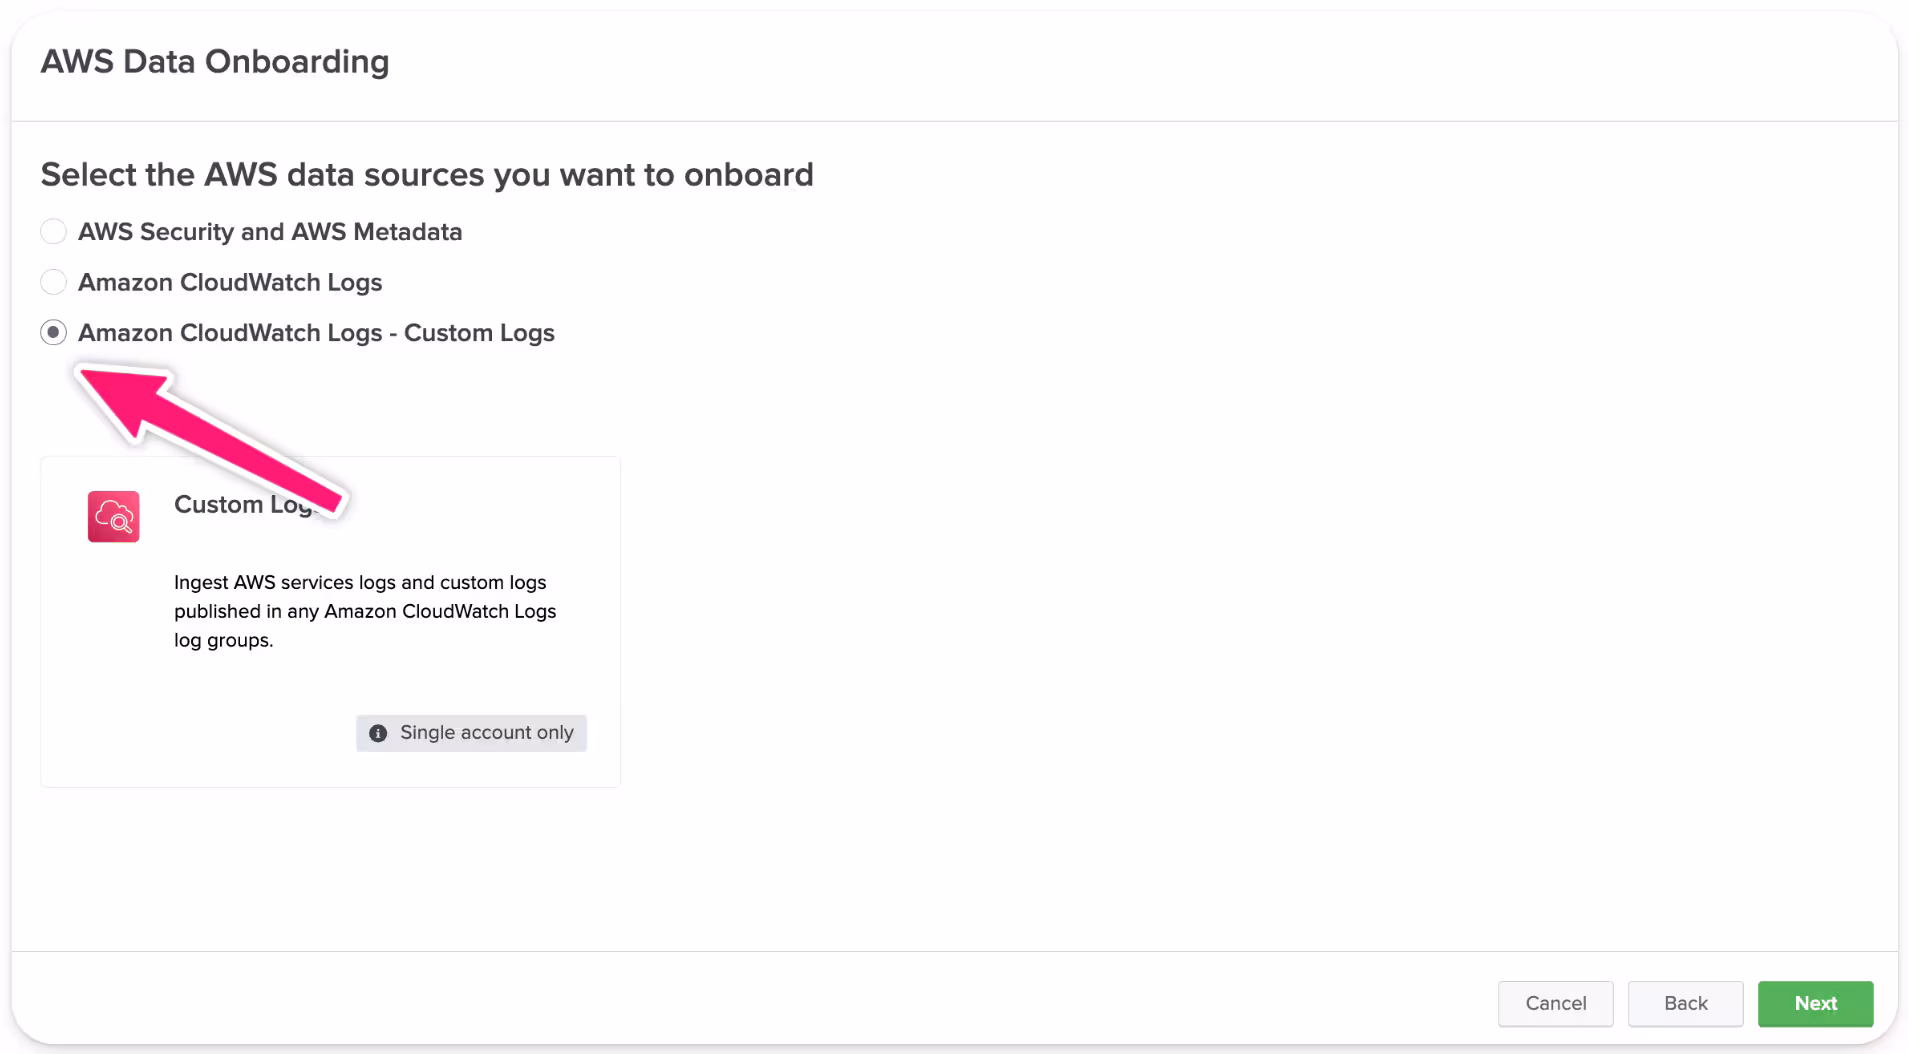Click the 'AWS Security and AWS Metadata' label text
The width and height of the screenshot is (1908, 1054).
click(x=270, y=232)
